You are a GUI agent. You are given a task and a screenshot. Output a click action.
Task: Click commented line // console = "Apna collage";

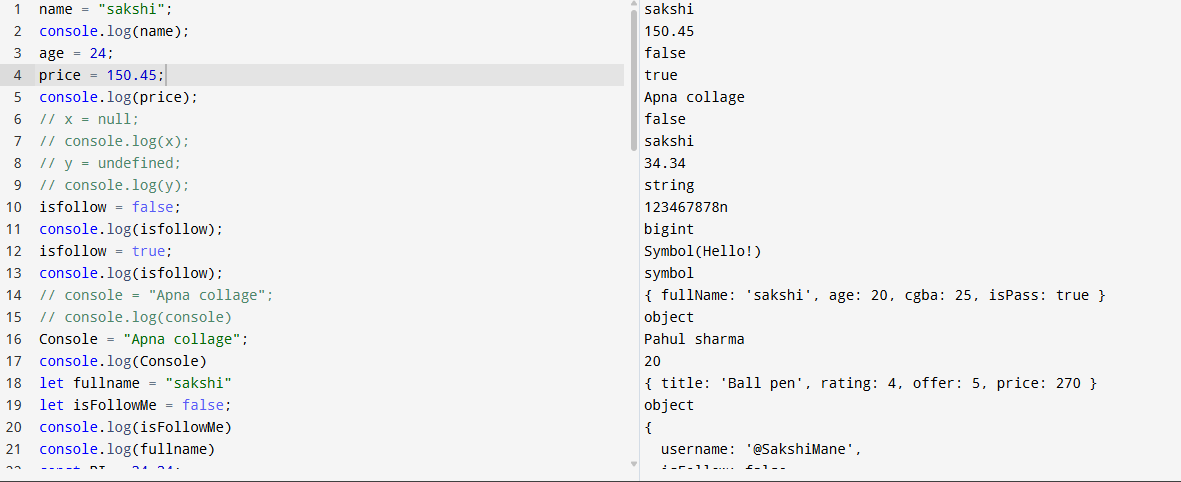click(x=156, y=294)
